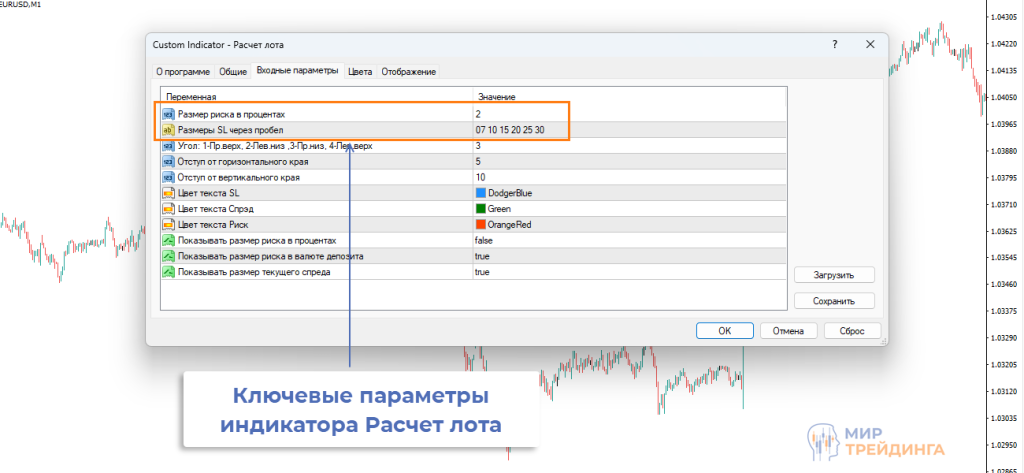Toggle true value for 'Показывать размер текущего спреда'

point(483,272)
